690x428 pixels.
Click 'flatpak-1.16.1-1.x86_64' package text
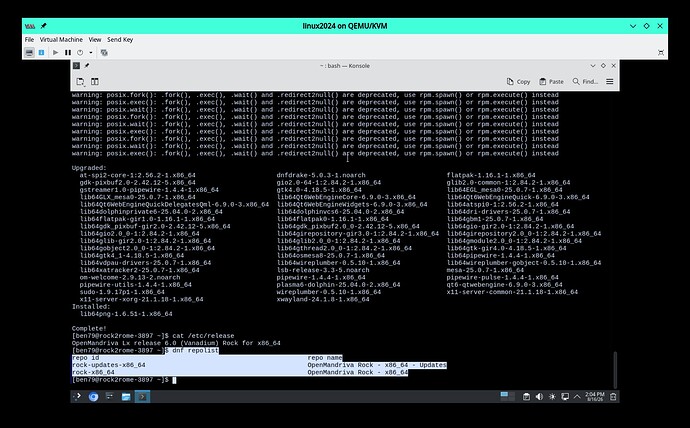click(x=491, y=175)
